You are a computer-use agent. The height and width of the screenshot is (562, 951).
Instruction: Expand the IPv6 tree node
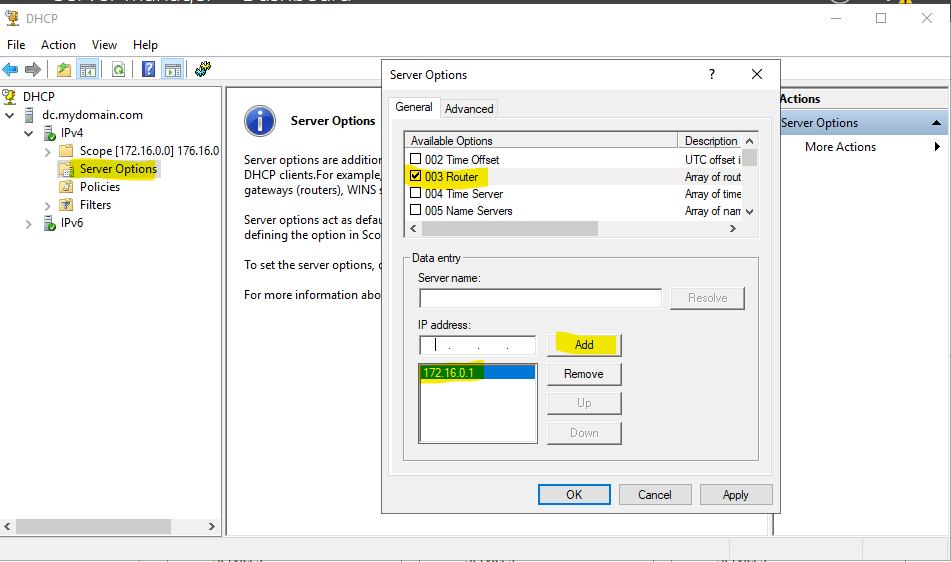point(28,223)
